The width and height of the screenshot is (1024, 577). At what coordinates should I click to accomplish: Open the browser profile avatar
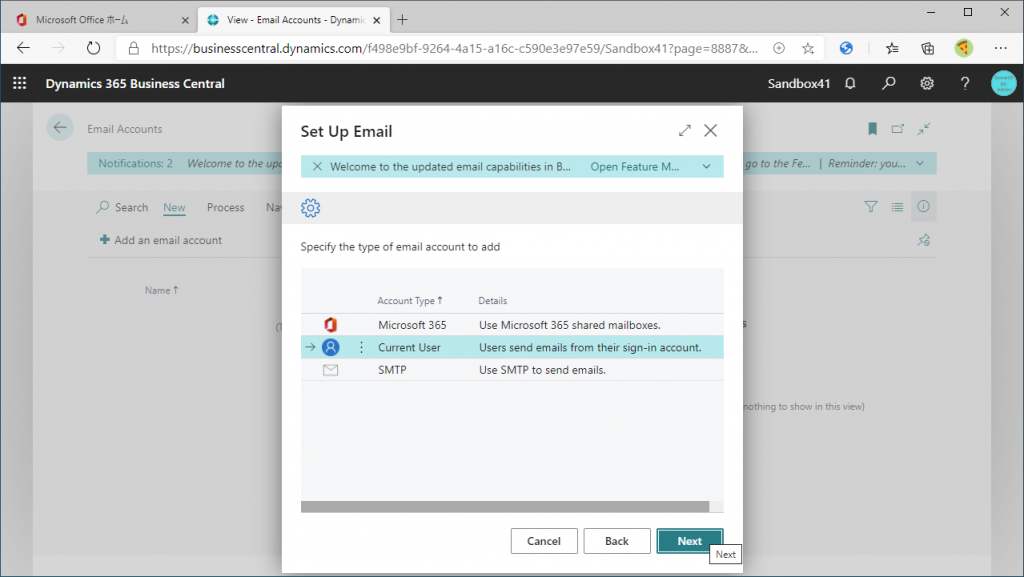coord(963,48)
